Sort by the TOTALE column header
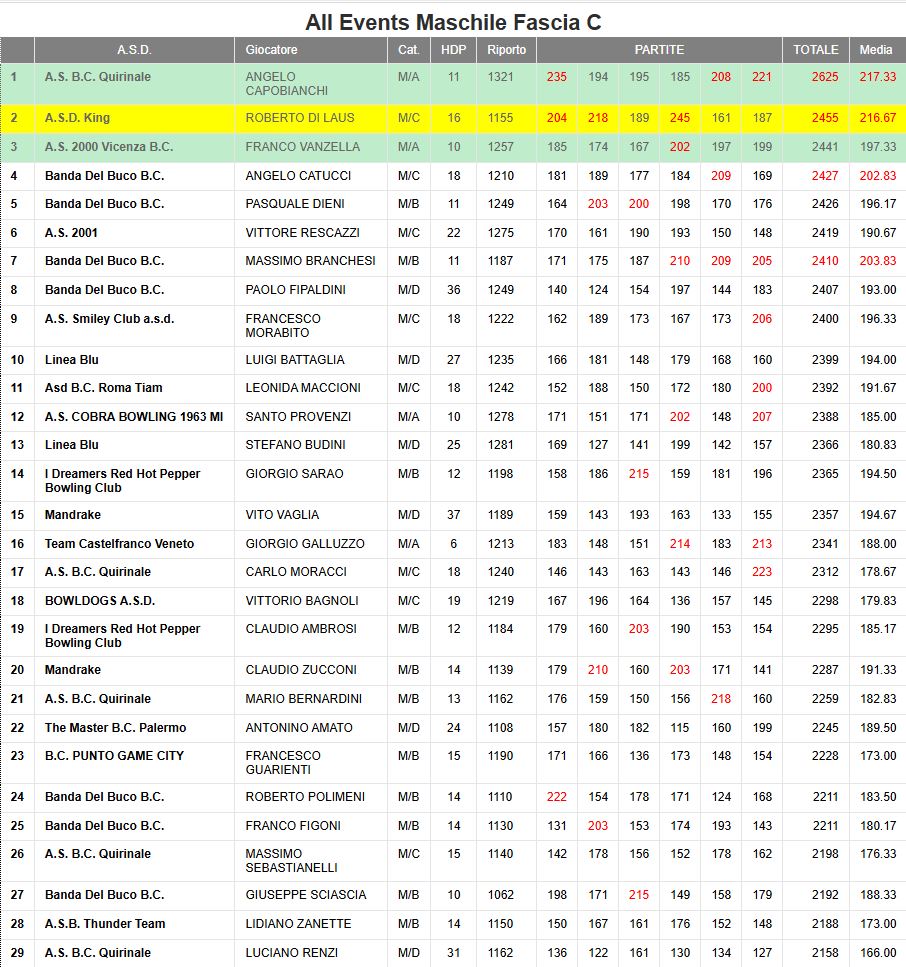The image size is (906, 967). tap(815, 50)
